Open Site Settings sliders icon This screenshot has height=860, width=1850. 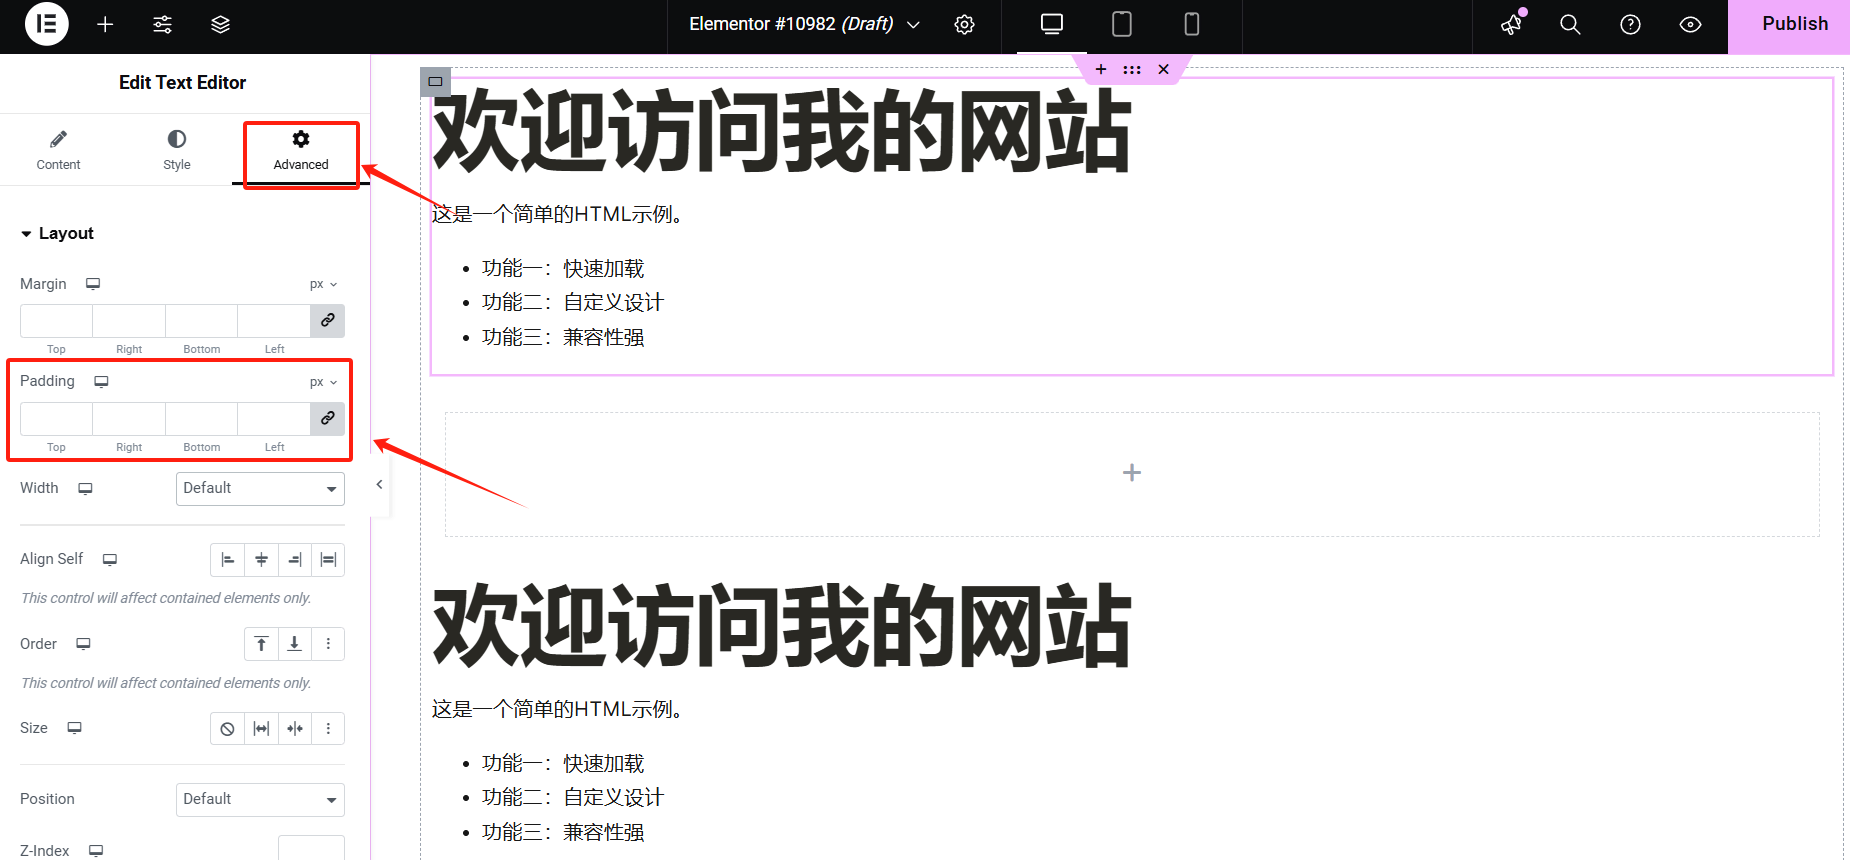coord(163,24)
